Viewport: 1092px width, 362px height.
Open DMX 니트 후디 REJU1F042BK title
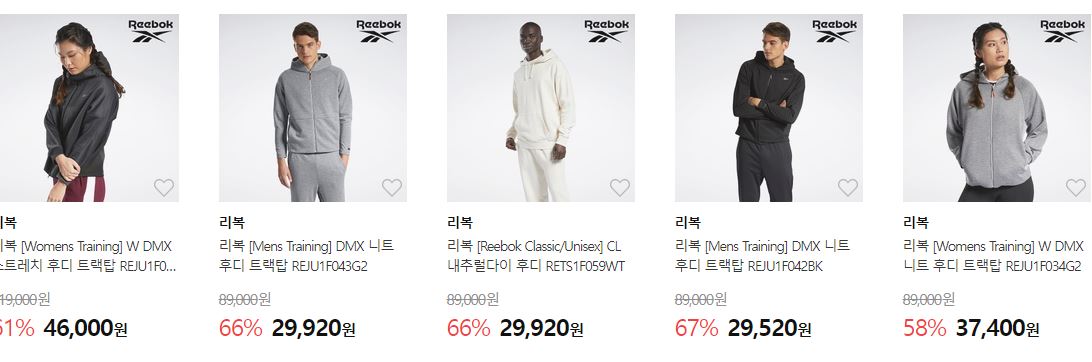click(x=763, y=256)
